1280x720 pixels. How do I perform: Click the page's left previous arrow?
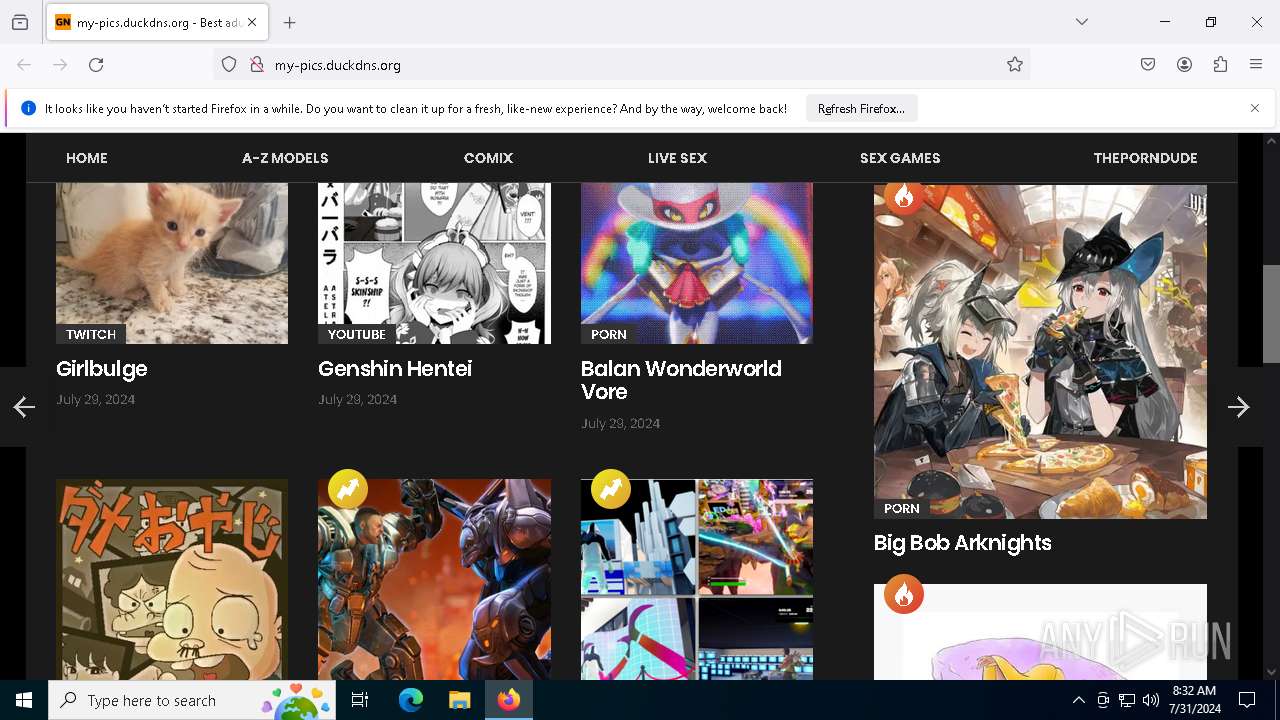24,407
